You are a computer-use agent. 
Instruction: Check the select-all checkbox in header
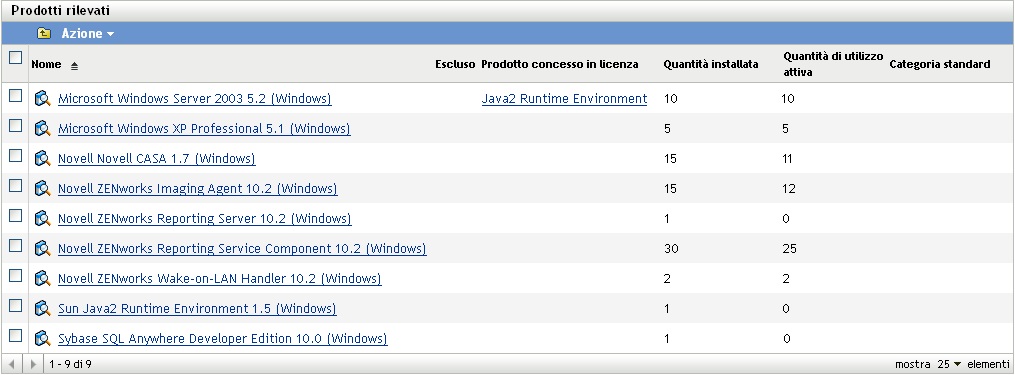click(x=16, y=58)
